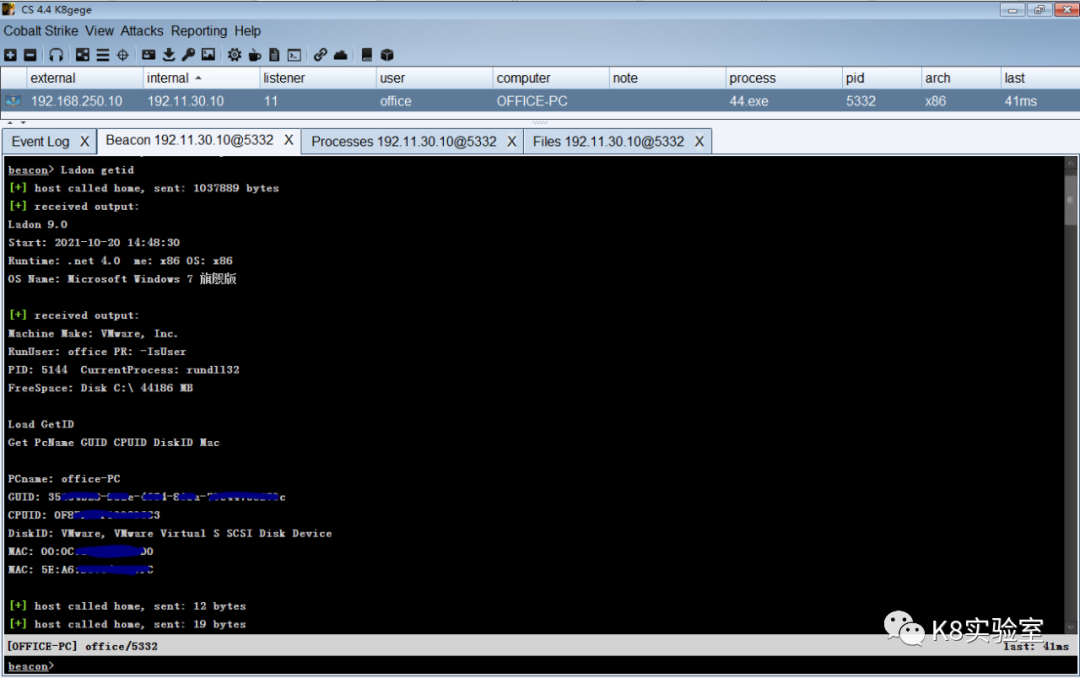Image resolution: width=1080 pixels, height=678 pixels.
Task: Switch to Session Table list icon
Action: pyautogui.click(x=103, y=55)
